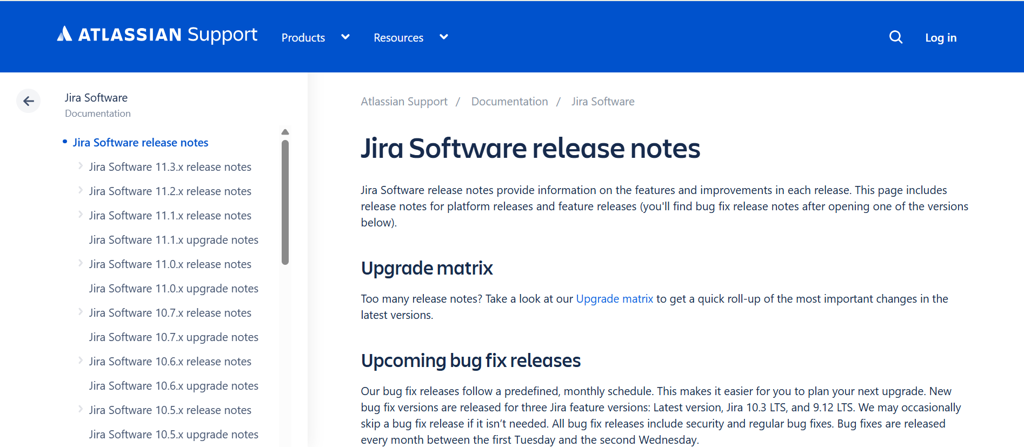Viewport: 1024px width, 447px height.
Task: Click the Atlassian Support logo
Action: pos(157,35)
